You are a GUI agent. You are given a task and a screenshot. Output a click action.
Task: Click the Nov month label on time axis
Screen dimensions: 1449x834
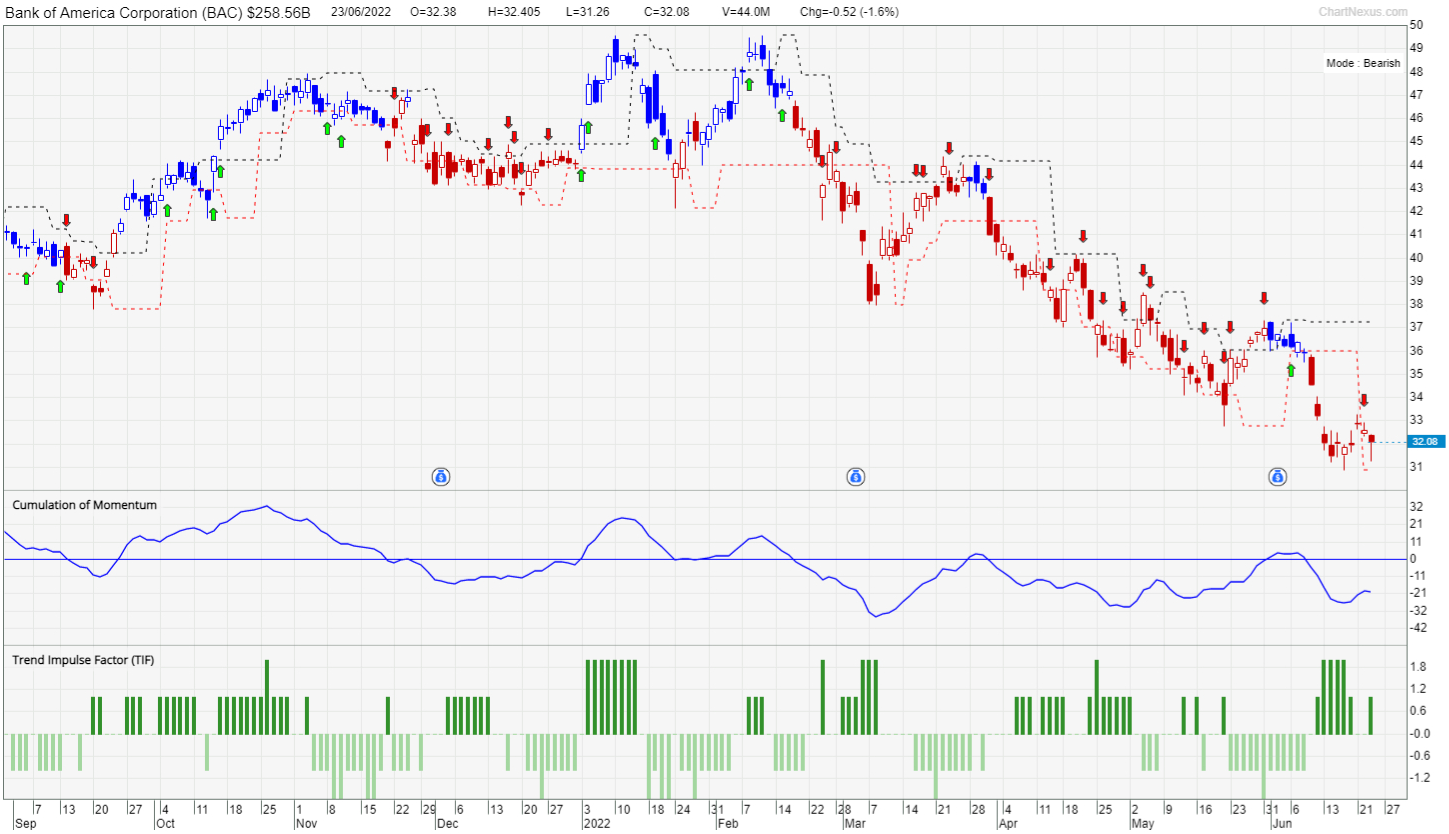305,825
